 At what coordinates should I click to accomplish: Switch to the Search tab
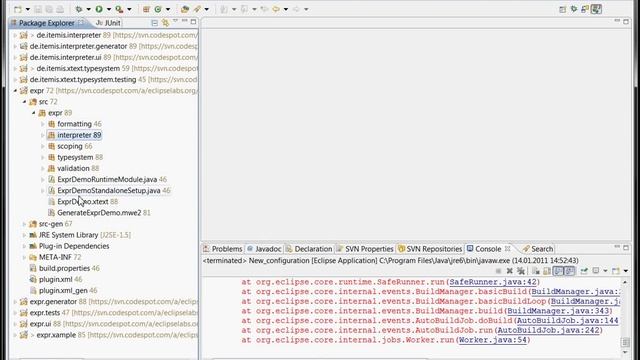coord(538,249)
